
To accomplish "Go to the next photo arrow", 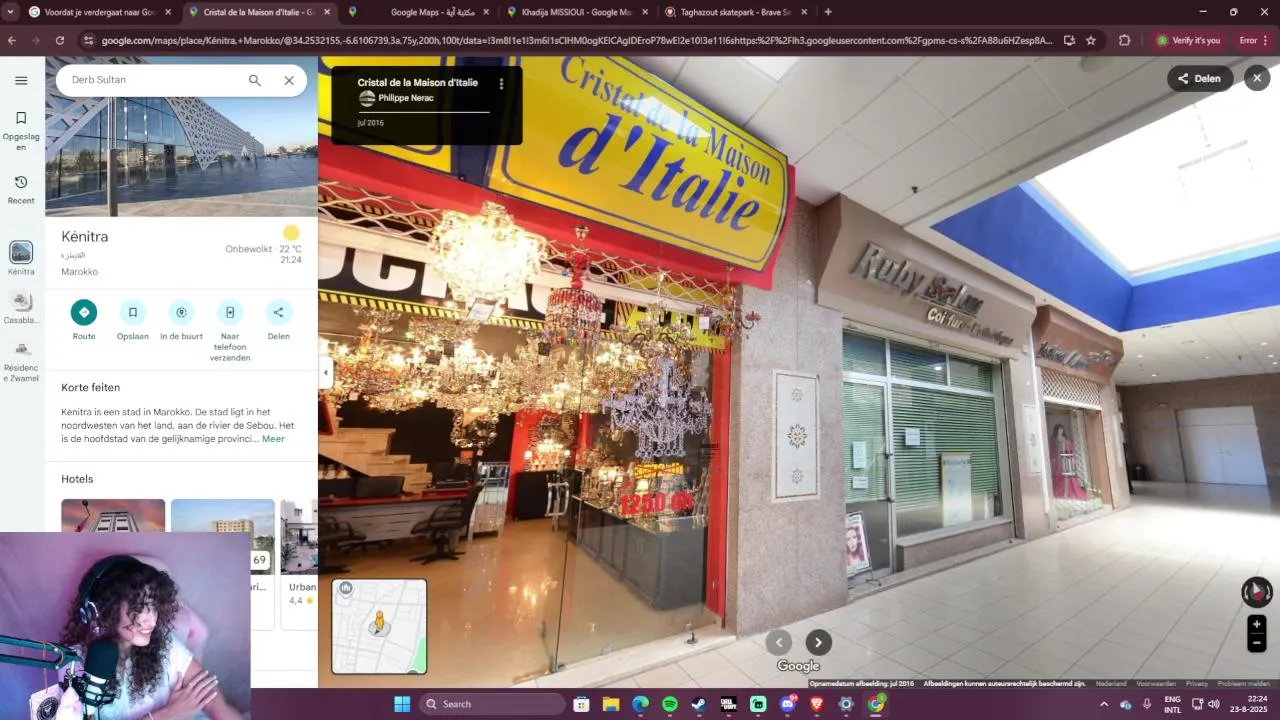I will click(x=819, y=642).
